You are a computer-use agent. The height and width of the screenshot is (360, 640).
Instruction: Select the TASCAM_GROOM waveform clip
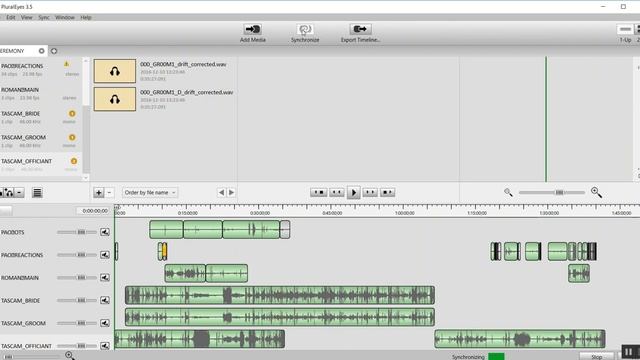pos(280,317)
